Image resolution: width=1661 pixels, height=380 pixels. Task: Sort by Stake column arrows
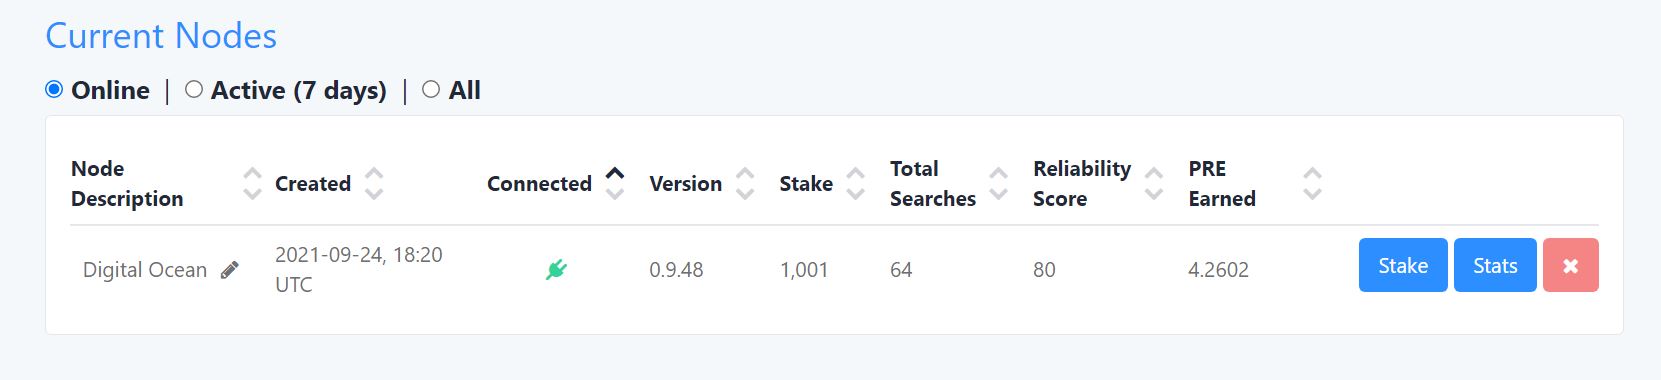[x=856, y=184]
